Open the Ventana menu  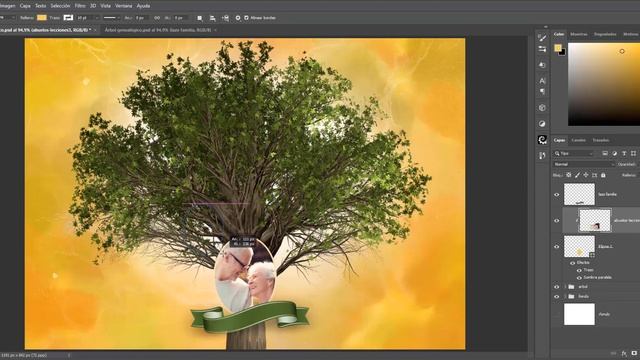coord(124,6)
